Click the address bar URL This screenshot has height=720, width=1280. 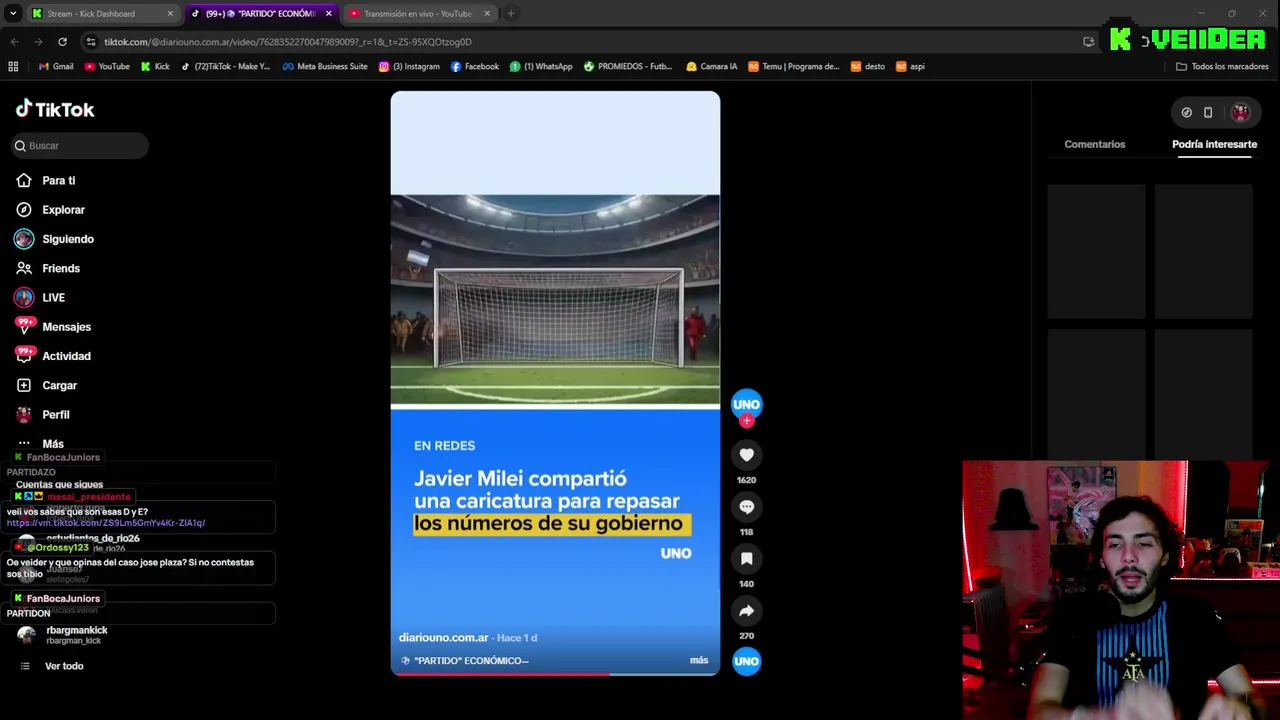point(288,42)
